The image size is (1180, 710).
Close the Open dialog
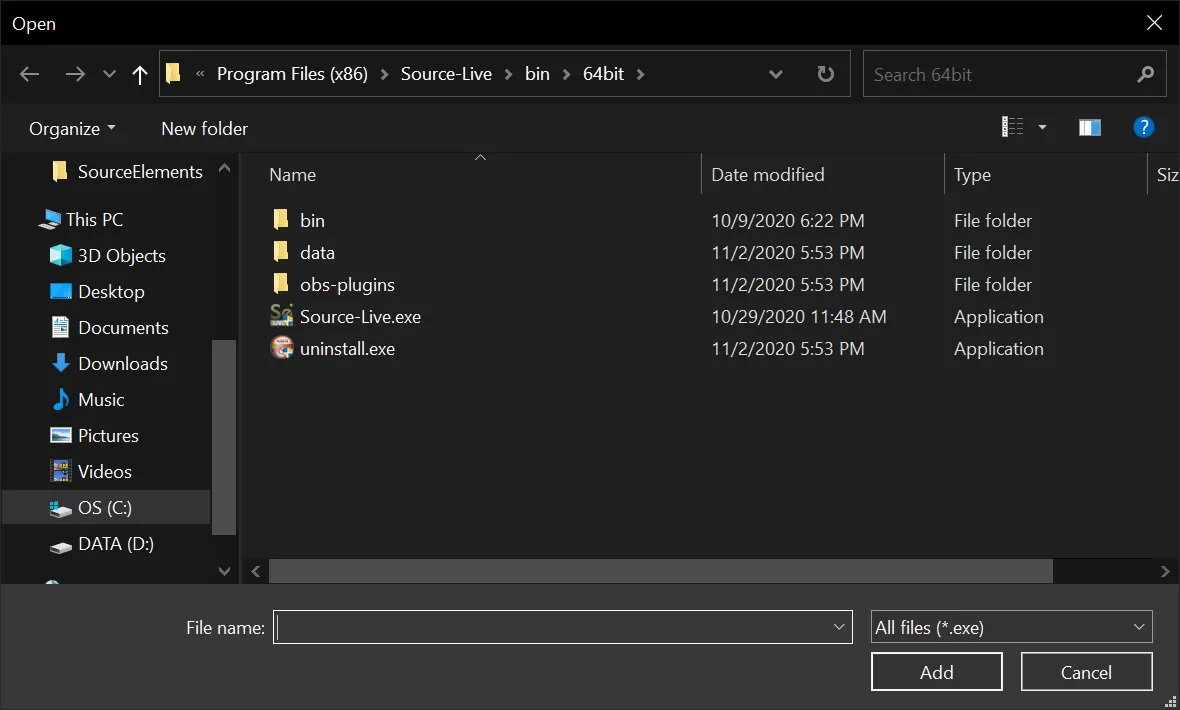coord(1154,23)
